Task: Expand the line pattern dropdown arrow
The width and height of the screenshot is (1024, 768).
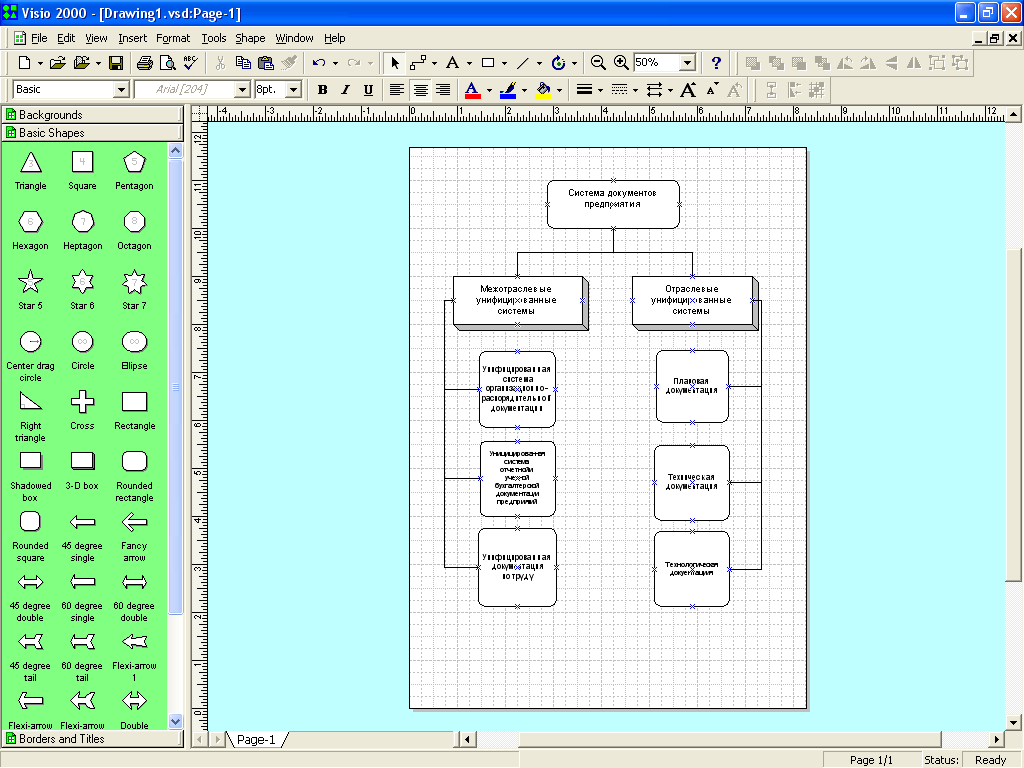Action: coord(635,90)
